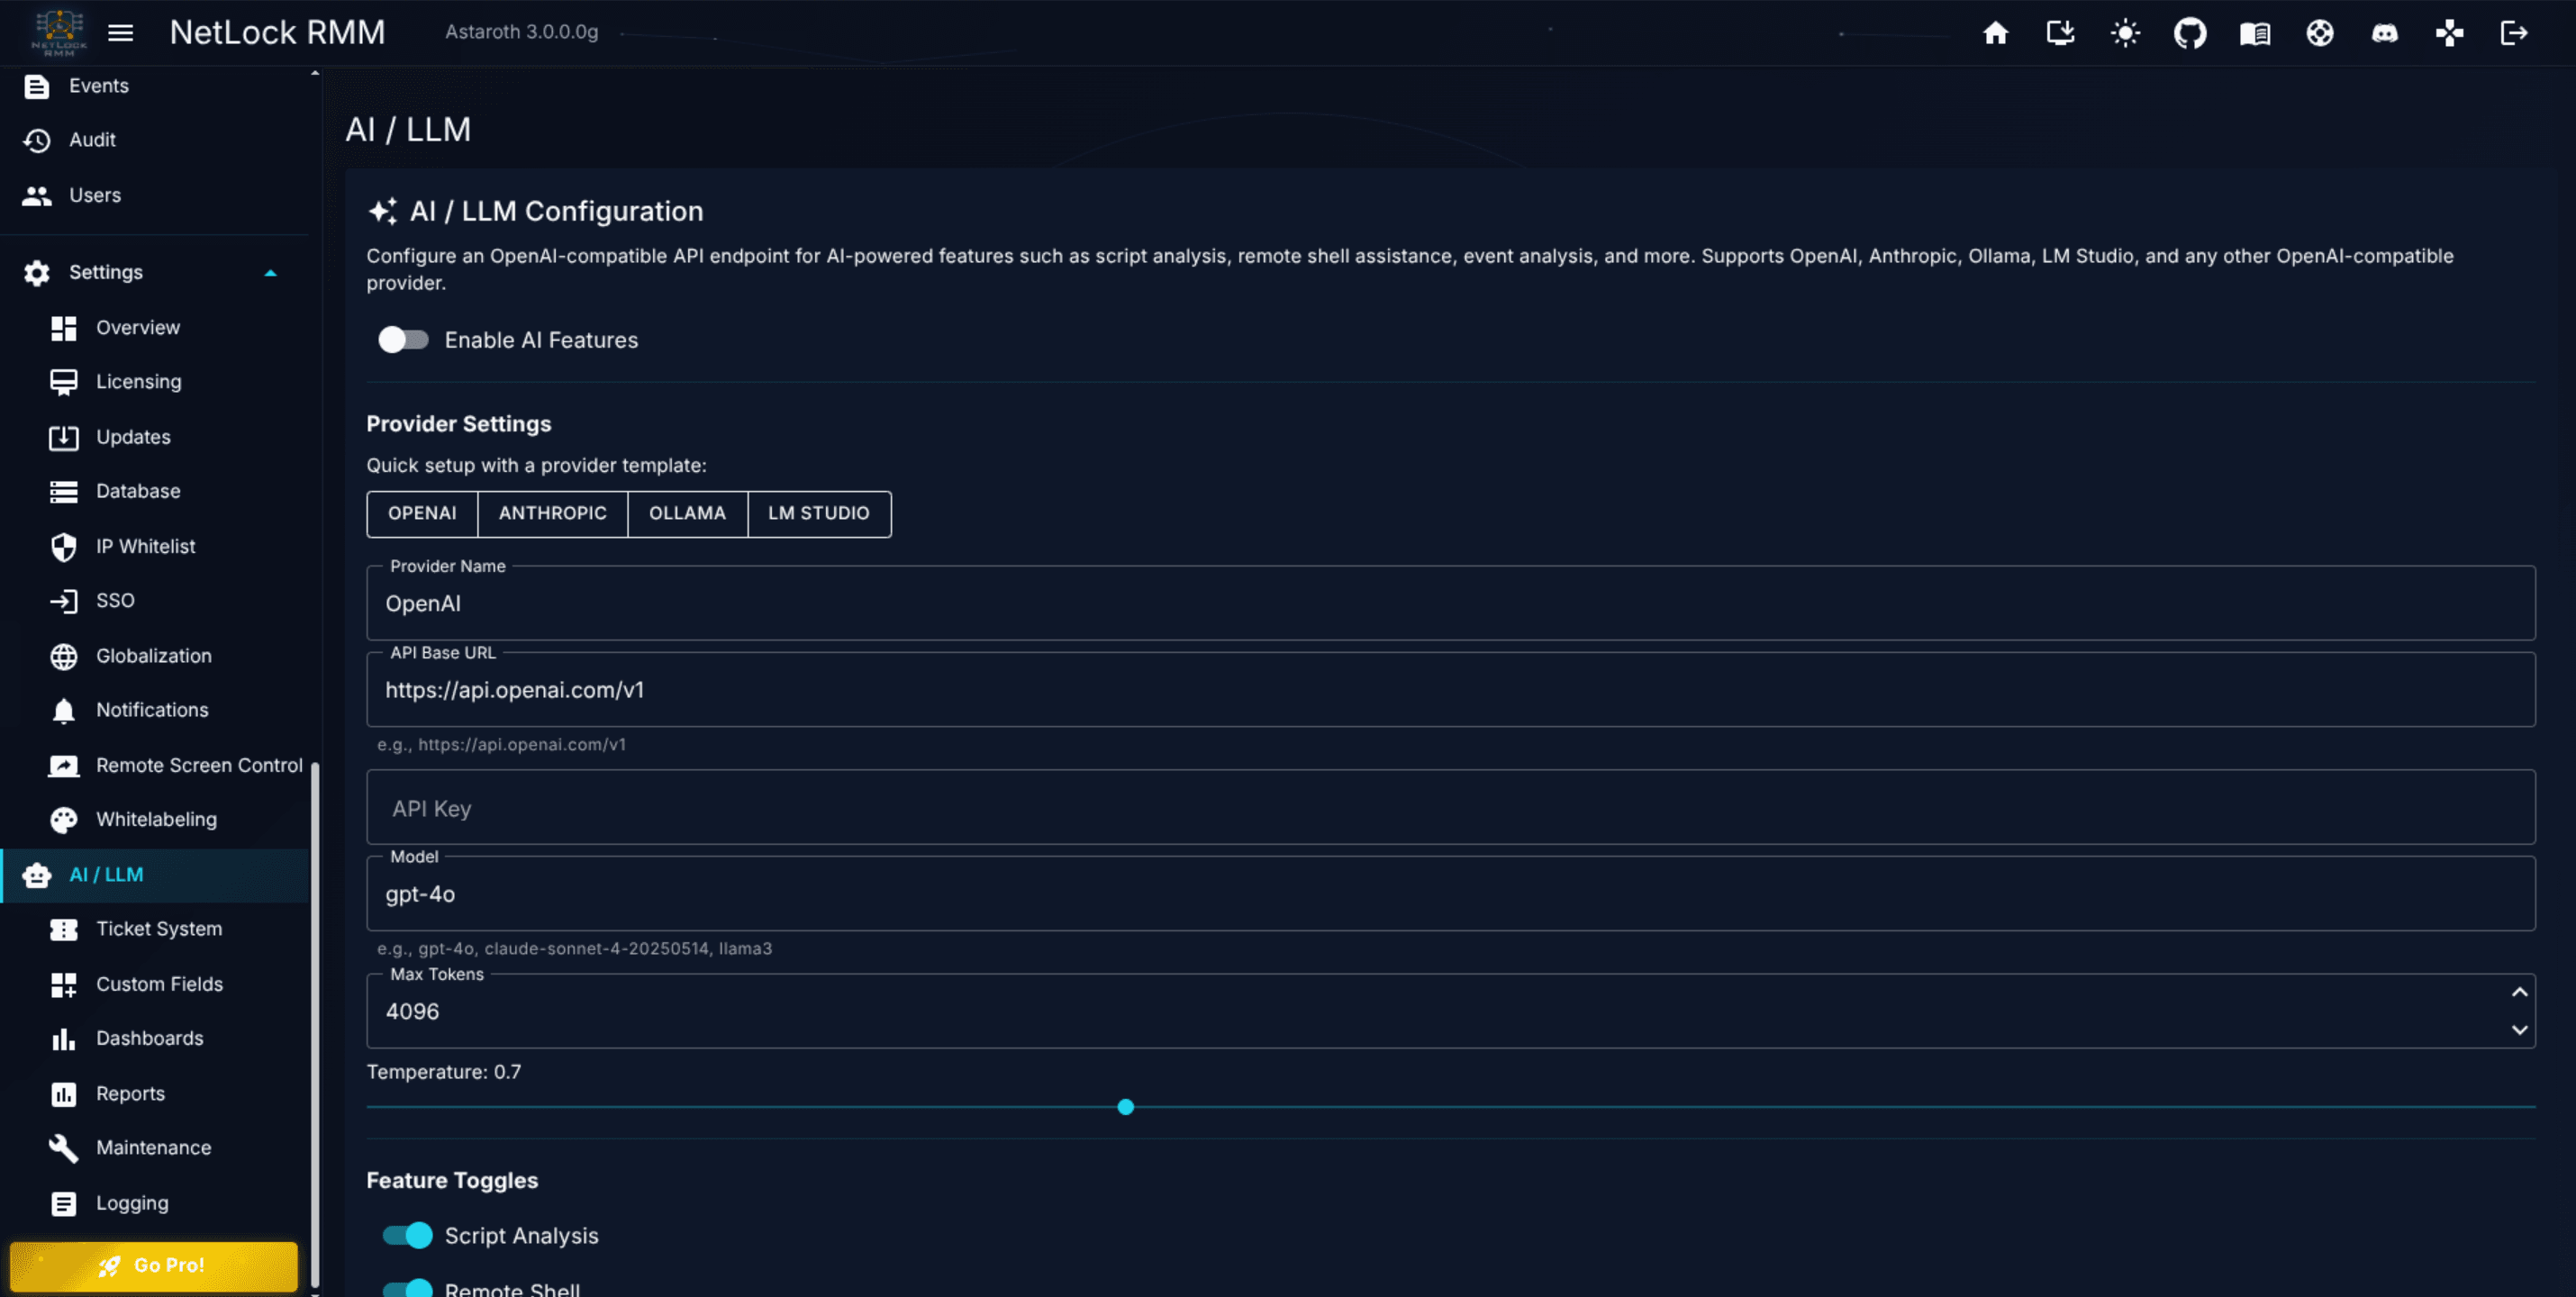
Task: Open IP Whitelist settings
Action: pyautogui.click(x=155, y=546)
